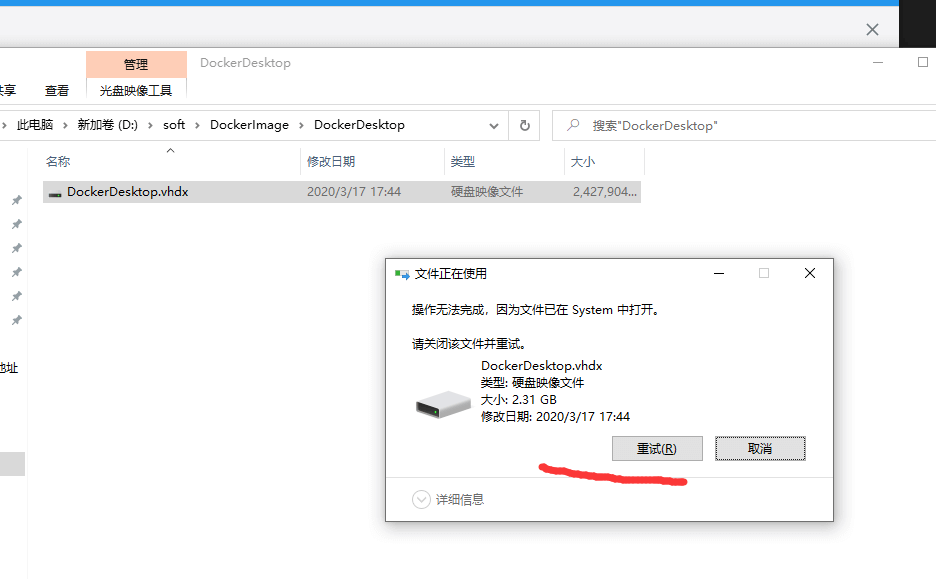Click DockerImage in the breadcrumb path
Image resolution: width=936 pixels, height=579 pixels.
click(249, 125)
